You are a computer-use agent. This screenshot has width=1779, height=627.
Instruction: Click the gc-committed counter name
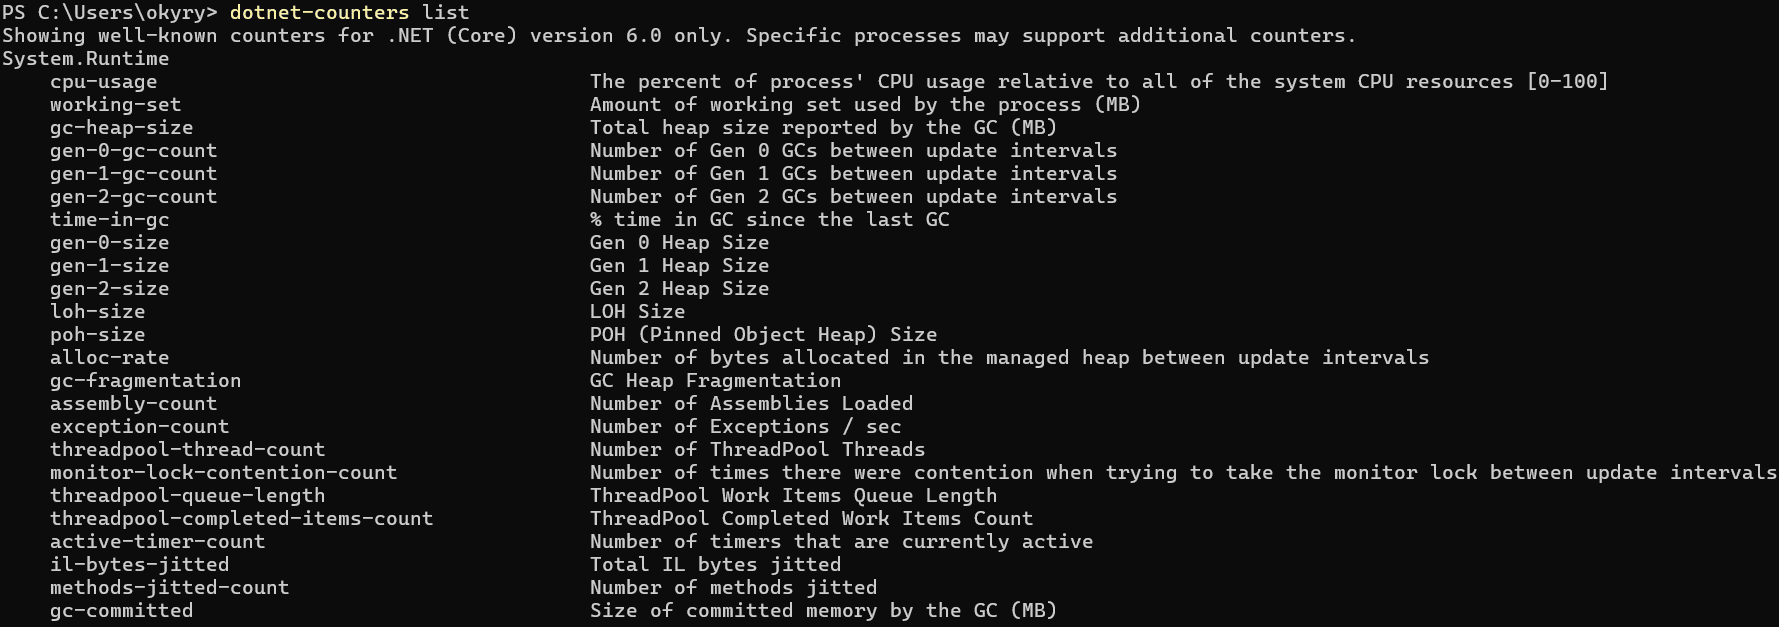(x=122, y=611)
